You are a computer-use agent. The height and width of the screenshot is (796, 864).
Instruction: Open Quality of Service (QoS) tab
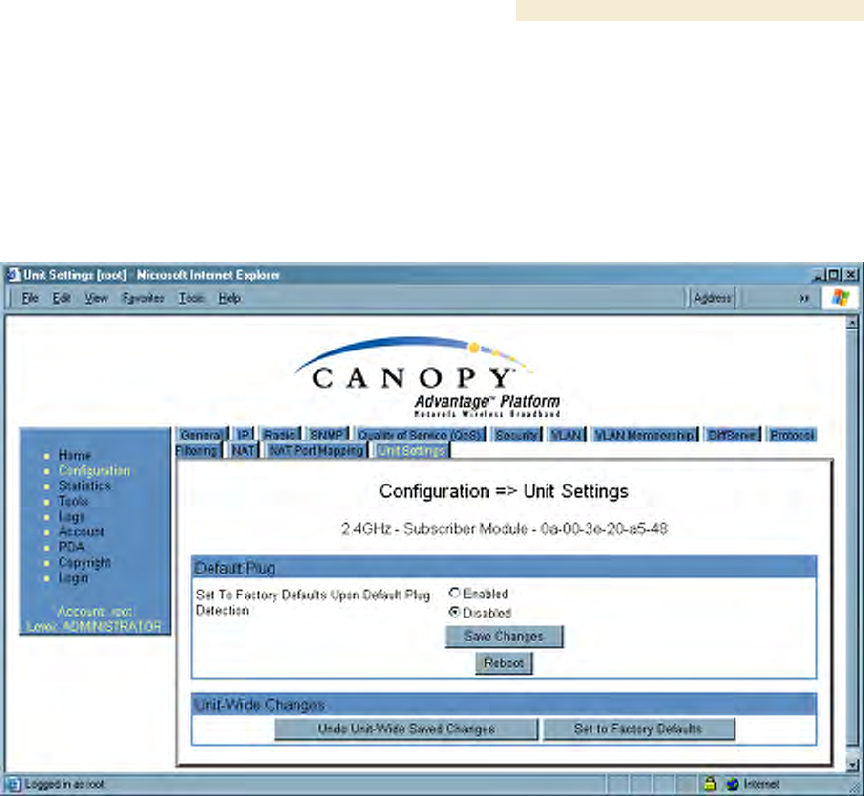420,435
